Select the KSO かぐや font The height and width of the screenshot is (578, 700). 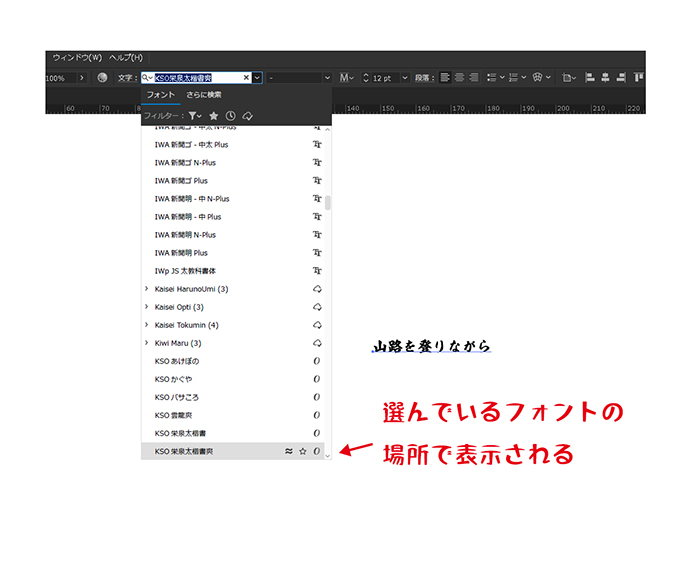pos(176,379)
